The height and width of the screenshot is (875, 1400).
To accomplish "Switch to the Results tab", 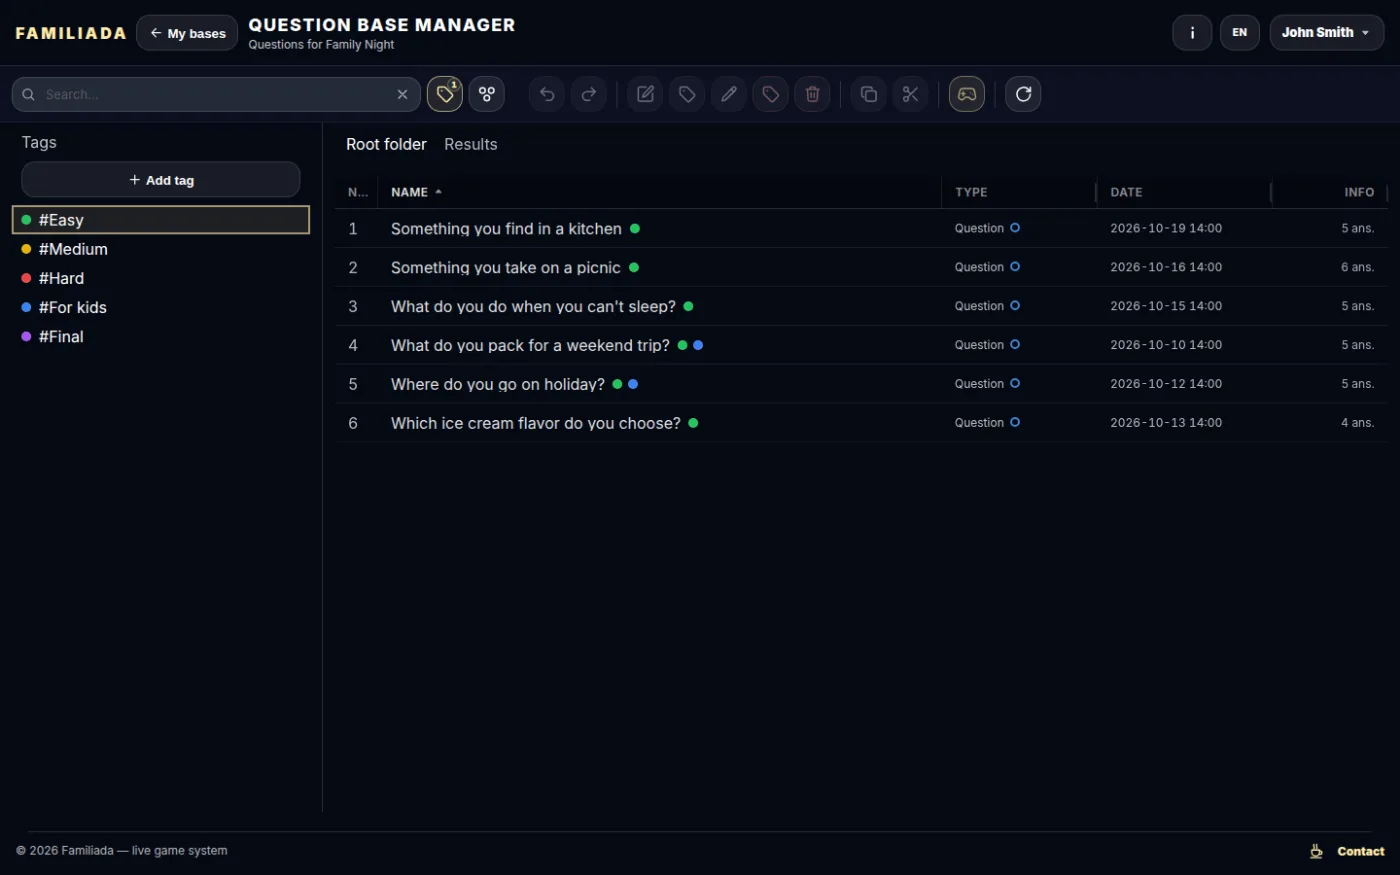I will click(x=471, y=144).
